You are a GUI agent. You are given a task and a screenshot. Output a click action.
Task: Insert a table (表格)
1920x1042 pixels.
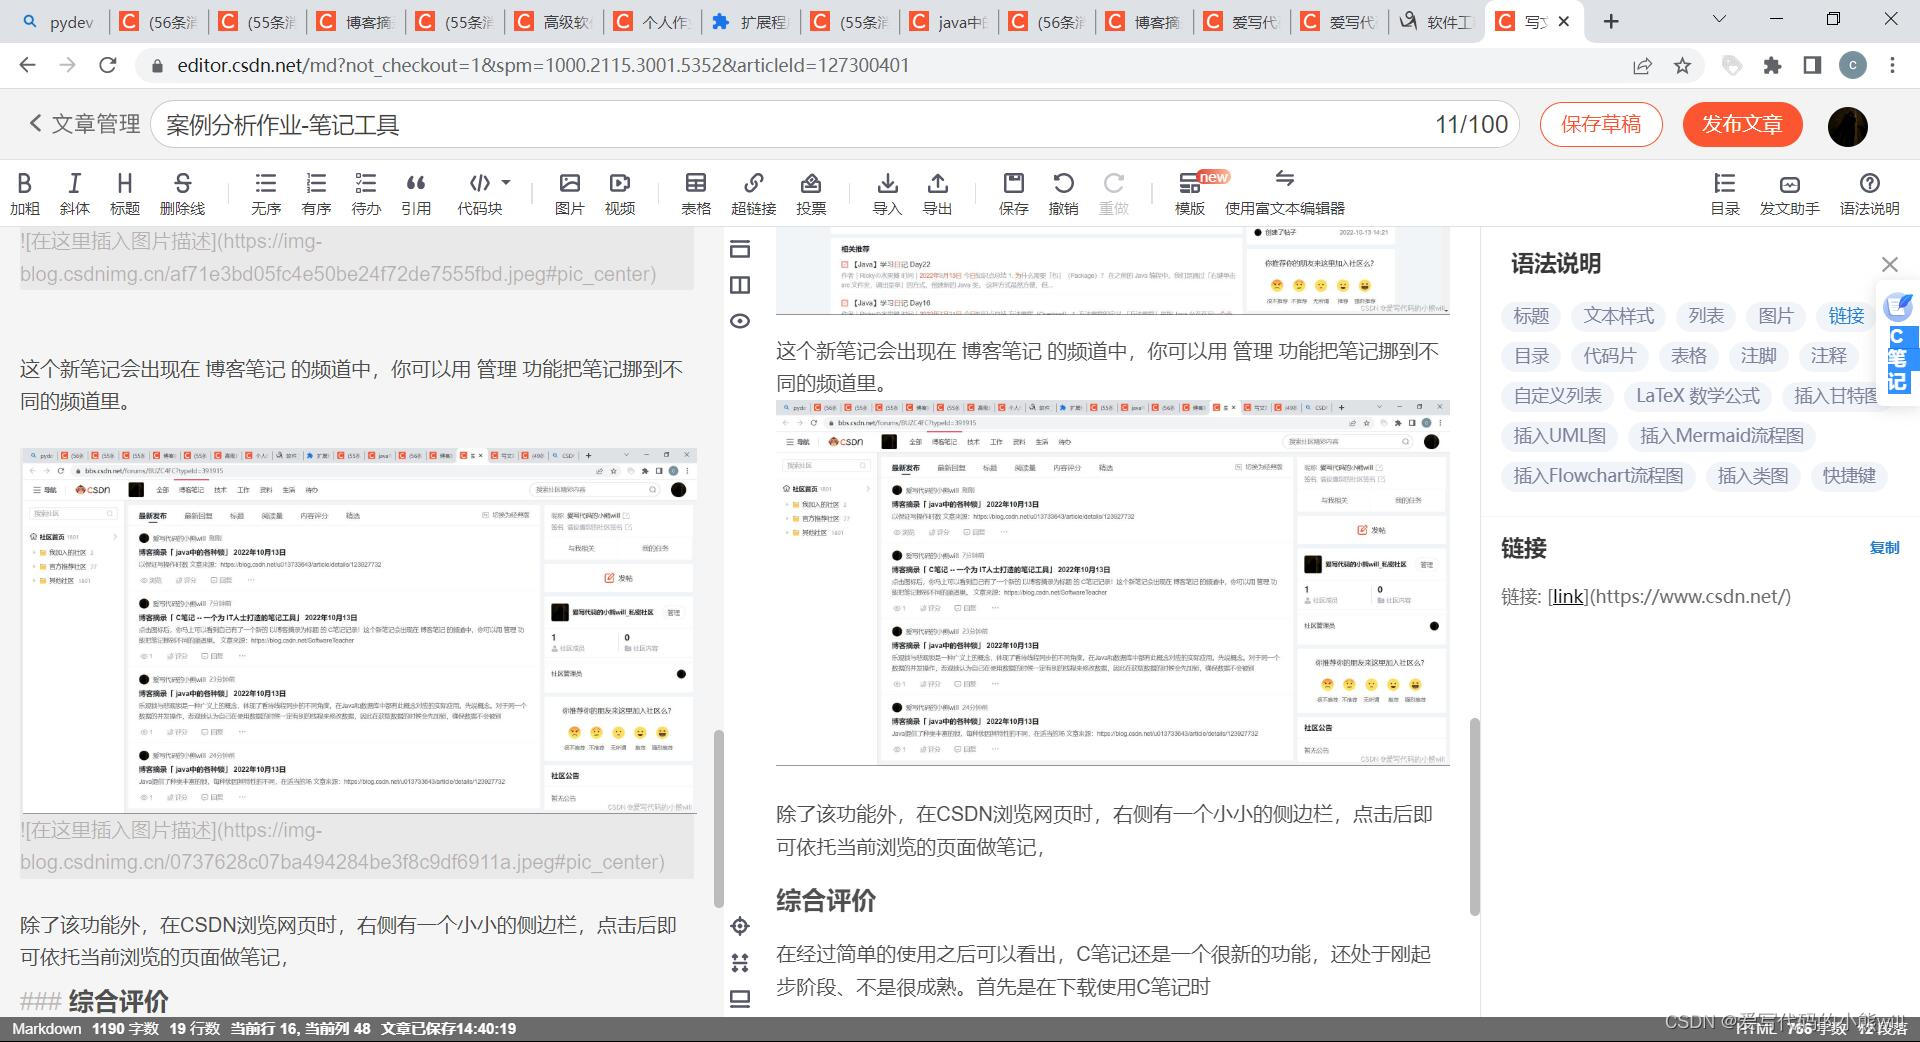point(696,193)
